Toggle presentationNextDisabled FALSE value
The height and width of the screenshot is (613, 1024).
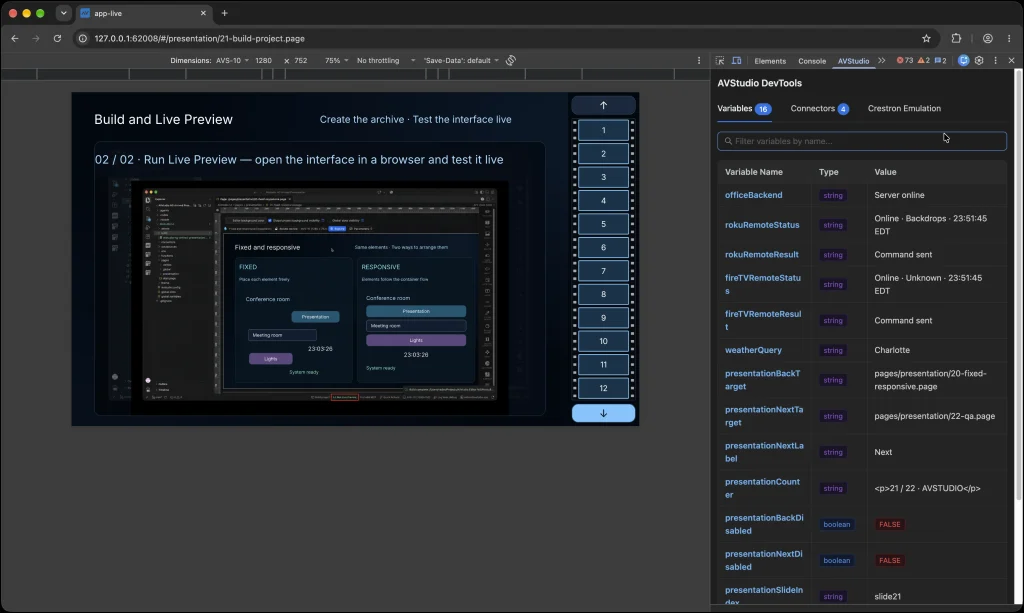889,560
